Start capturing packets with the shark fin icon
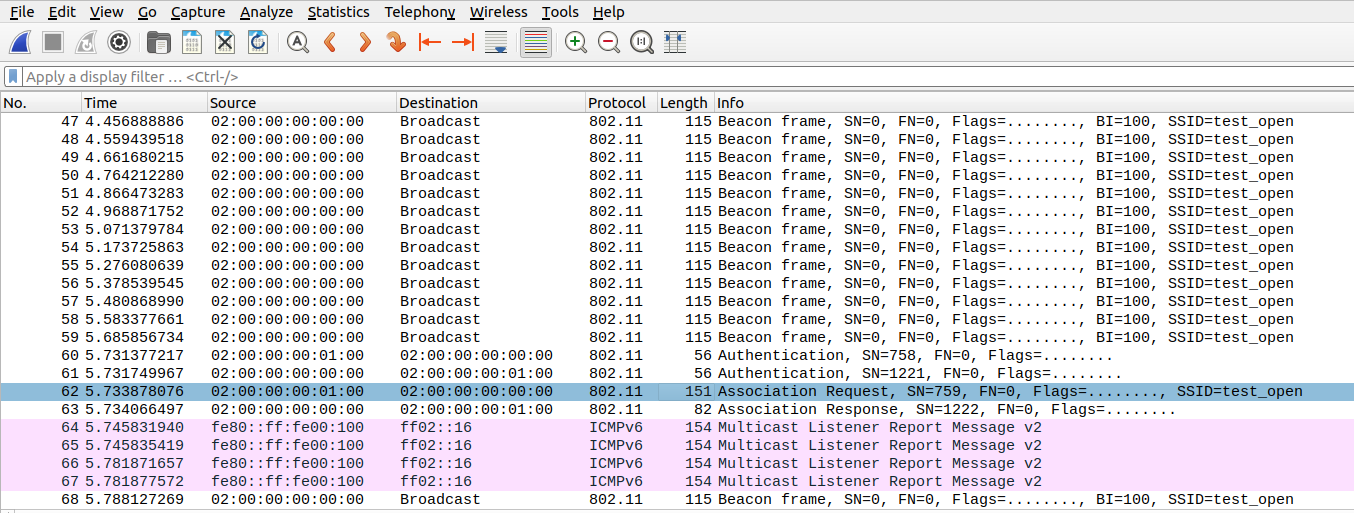The width and height of the screenshot is (1354, 513). 21,42
